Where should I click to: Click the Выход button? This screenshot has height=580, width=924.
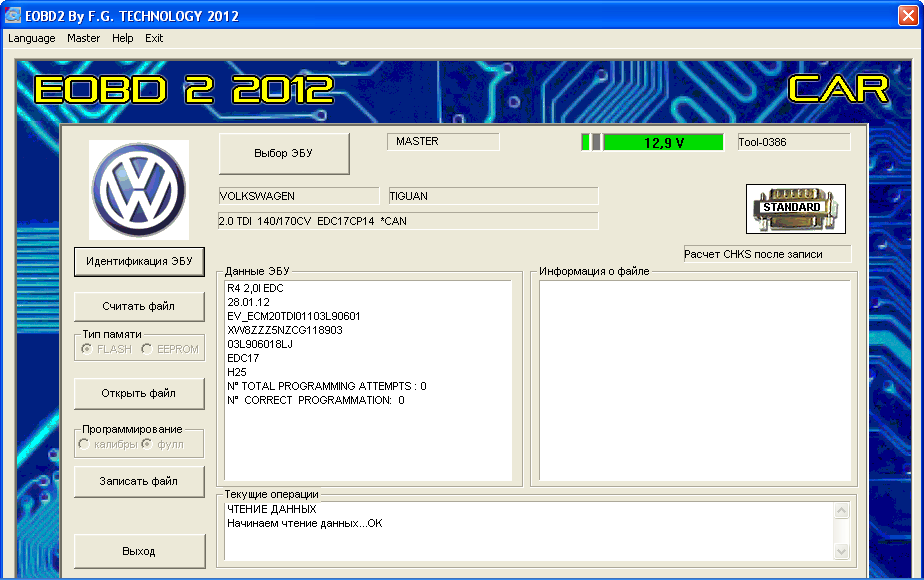(139, 551)
